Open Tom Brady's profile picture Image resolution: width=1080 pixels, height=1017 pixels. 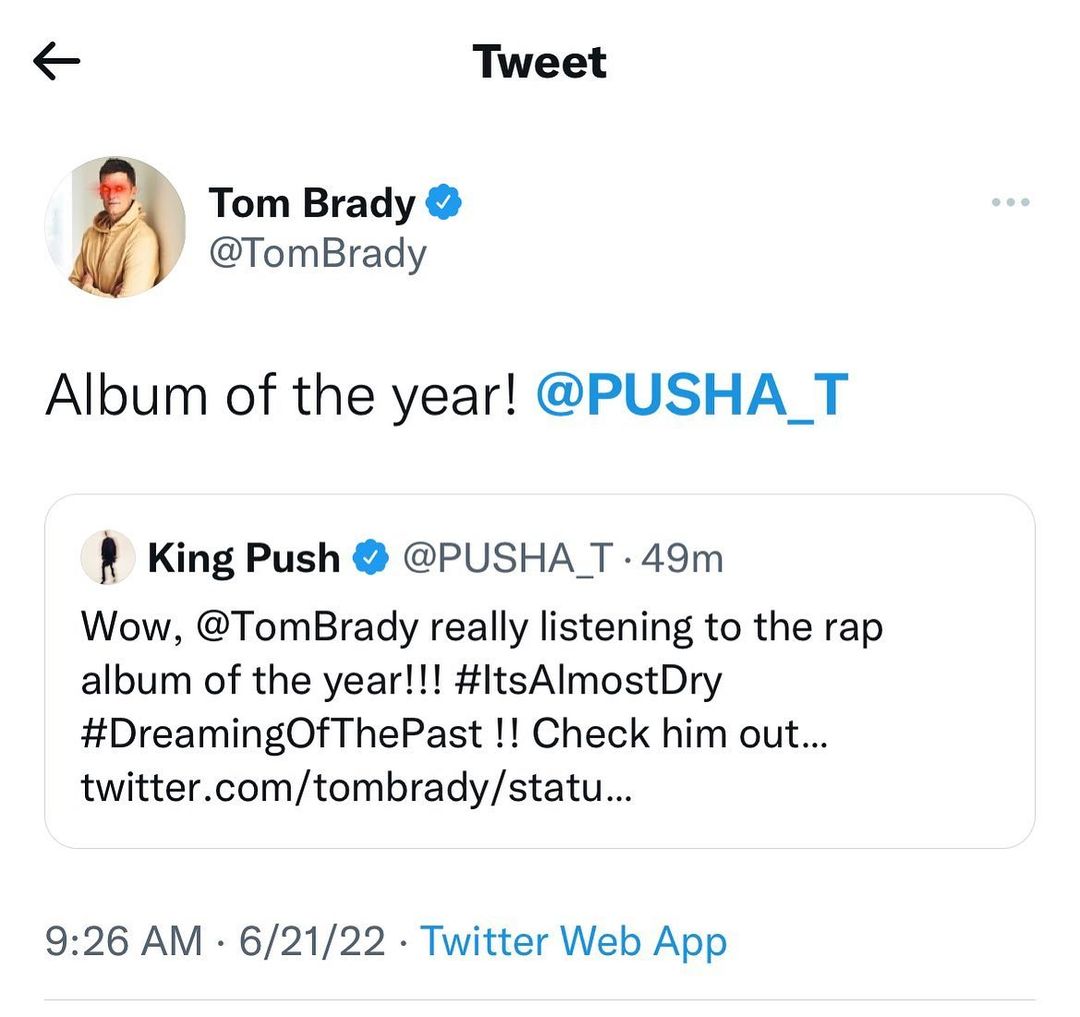pos(115,227)
